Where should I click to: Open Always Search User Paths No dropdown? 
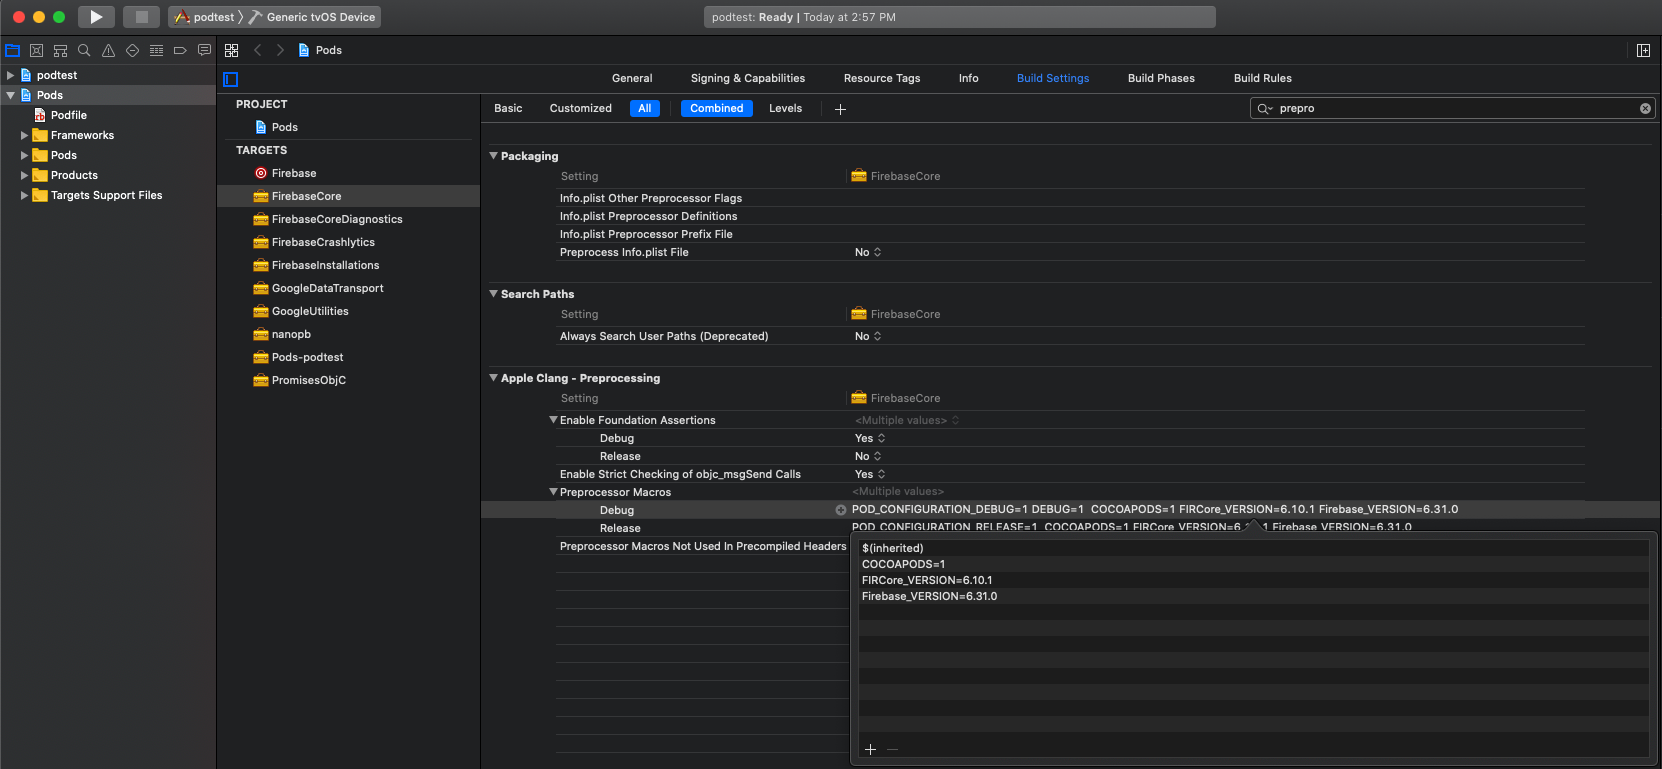pos(868,336)
